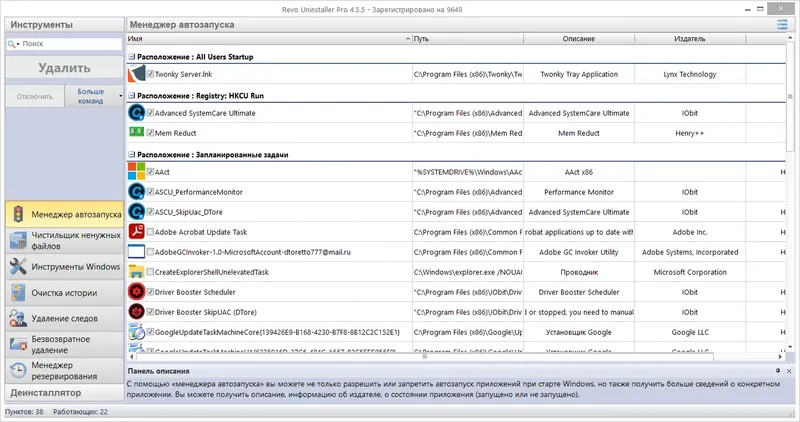Screen dimensions: 800x422
Task: Enable AdobeGCInvoker checkbox
Action: point(151,252)
